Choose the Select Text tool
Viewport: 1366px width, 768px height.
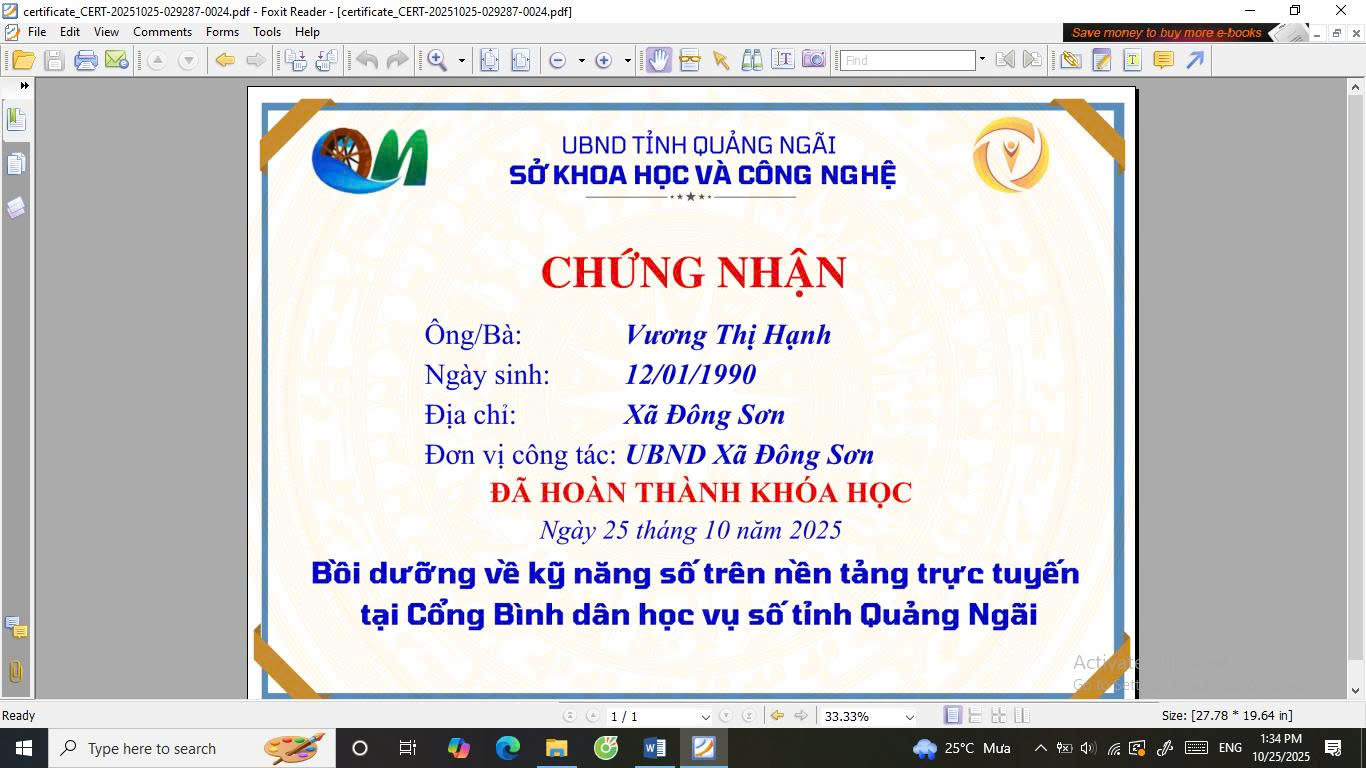pos(783,60)
